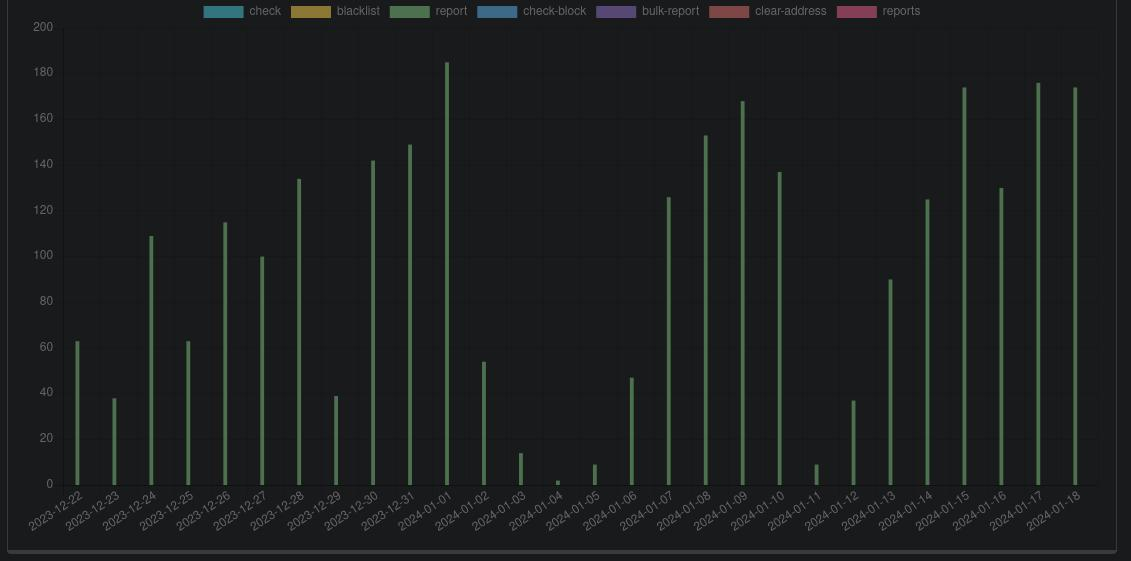Select the 2024-01-15 bar
1131x561 pixels.
[x=964, y=286]
